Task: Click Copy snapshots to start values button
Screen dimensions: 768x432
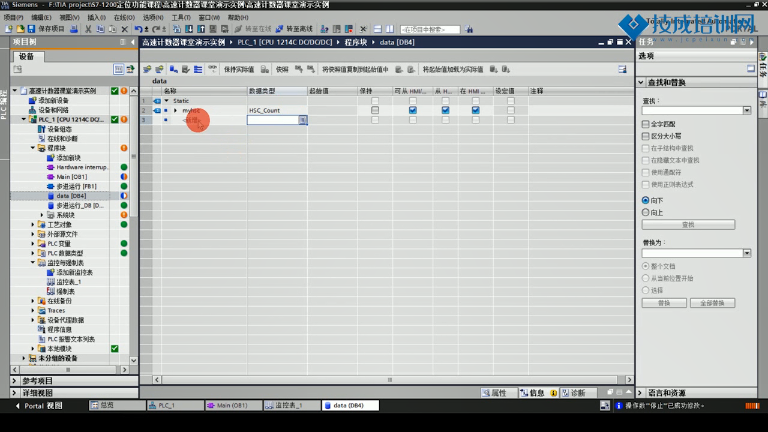Action: pyautogui.click(x=355, y=70)
